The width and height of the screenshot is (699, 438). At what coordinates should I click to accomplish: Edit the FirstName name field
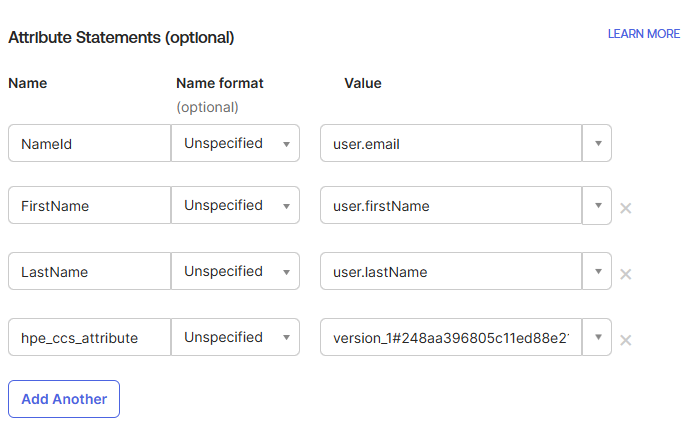(89, 206)
